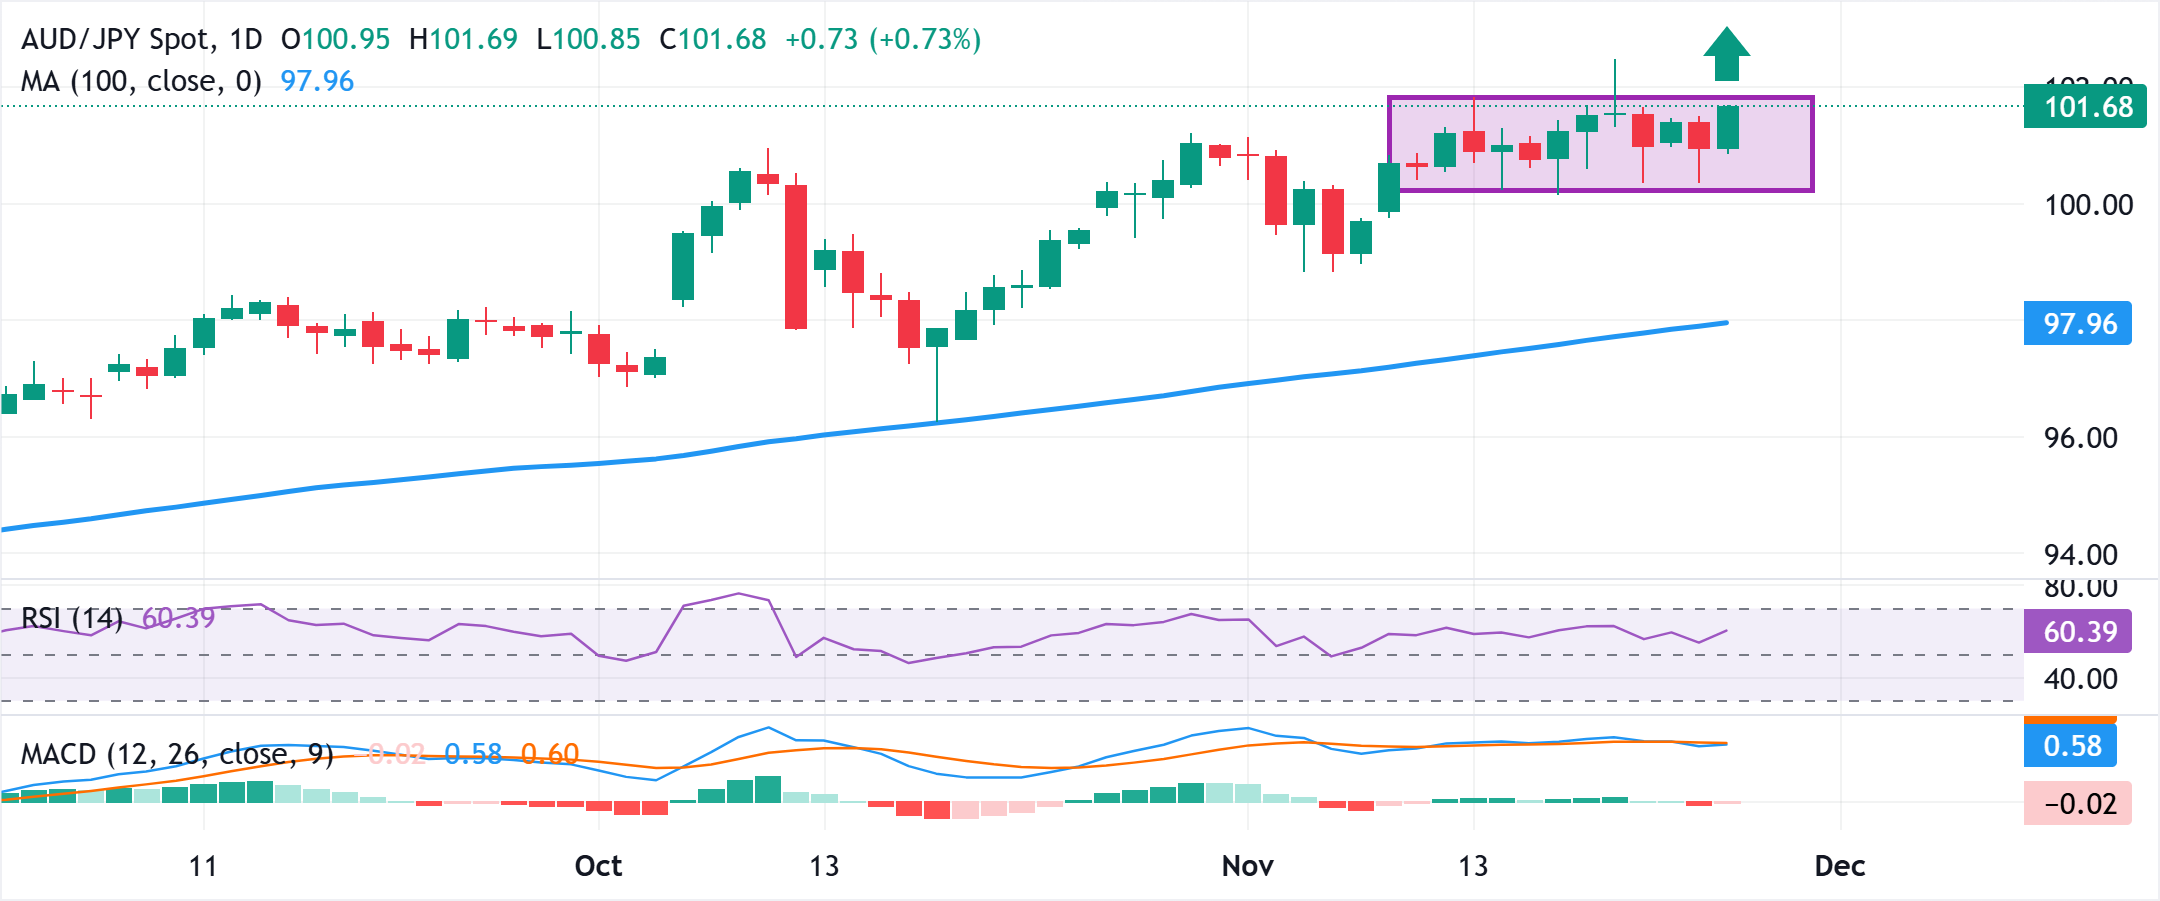Click the 96.00 level on the price axis

point(2080,438)
